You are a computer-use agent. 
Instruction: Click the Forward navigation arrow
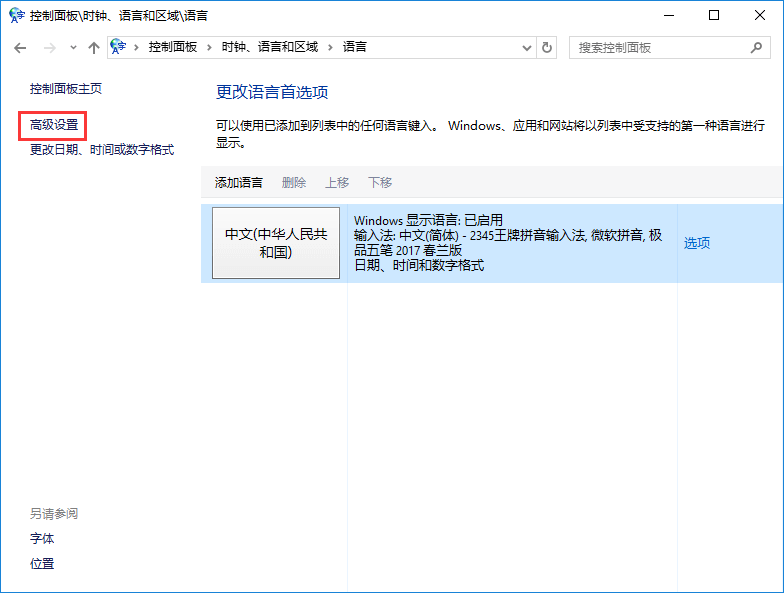[49, 47]
